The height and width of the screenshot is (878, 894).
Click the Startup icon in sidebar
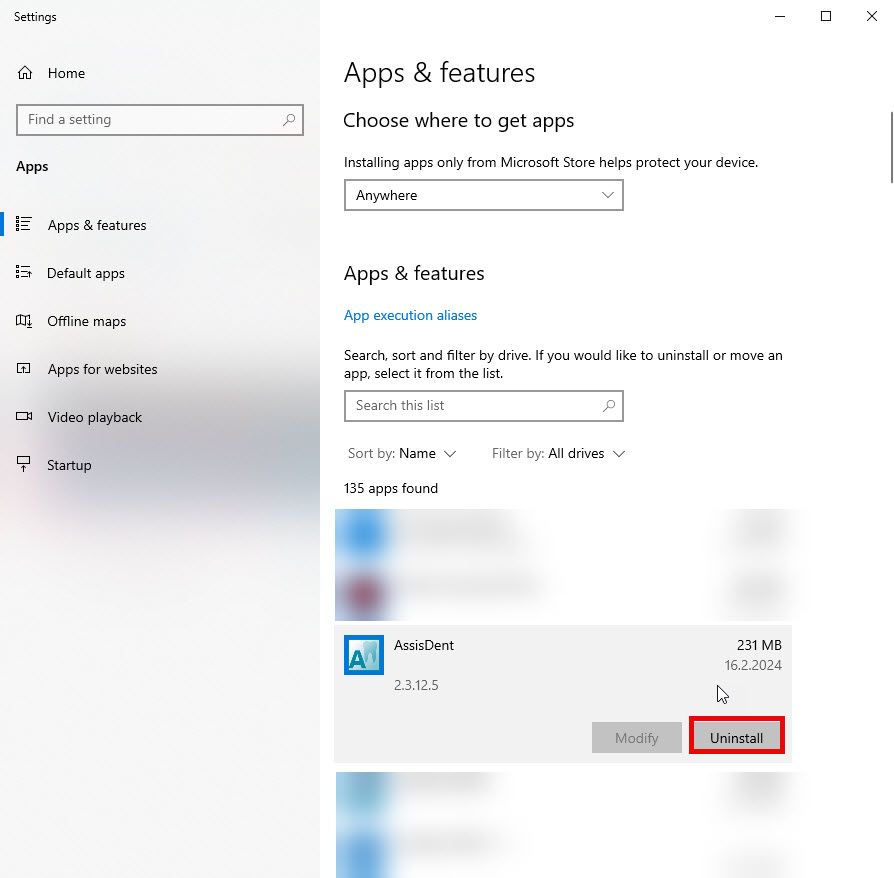pyautogui.click(x=23, y=464)
